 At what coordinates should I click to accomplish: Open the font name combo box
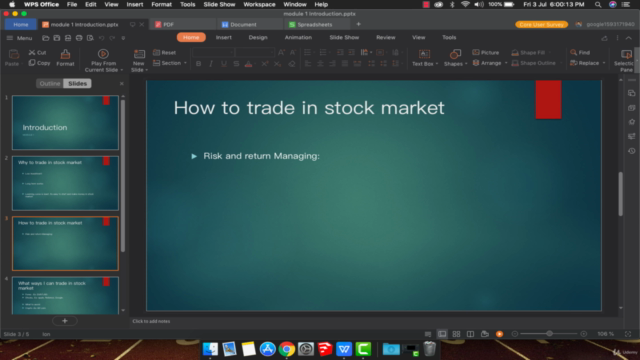213,52
